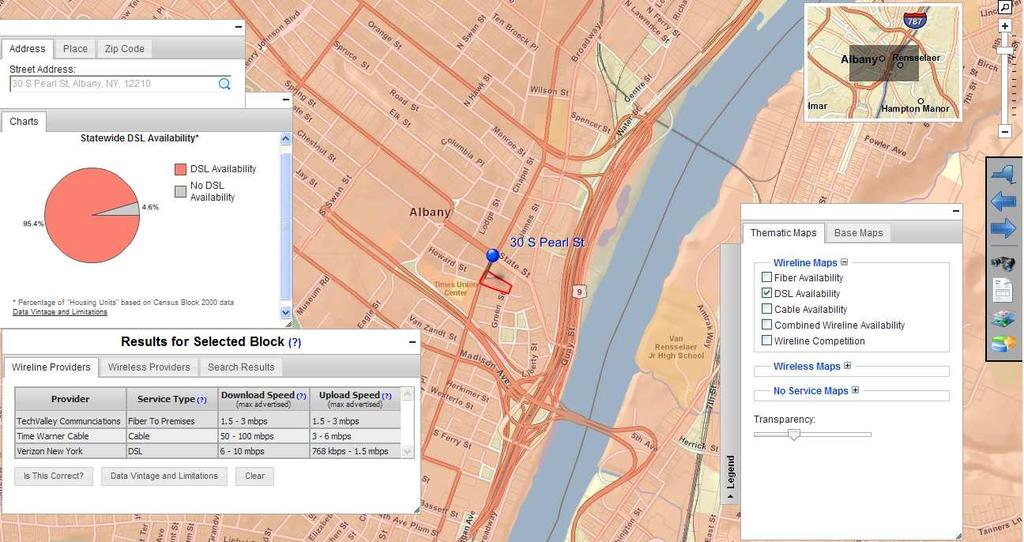Expand the No Service Maps section

coord(855,391)
